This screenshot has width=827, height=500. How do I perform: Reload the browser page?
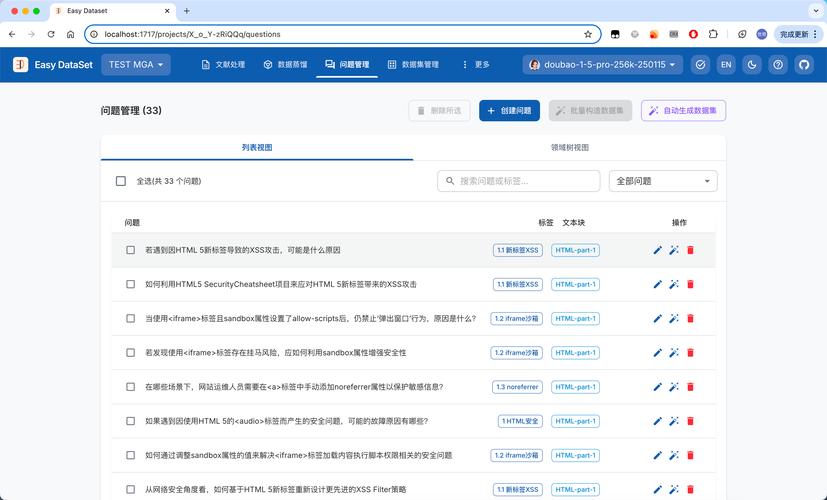click(x=51, y=34)
